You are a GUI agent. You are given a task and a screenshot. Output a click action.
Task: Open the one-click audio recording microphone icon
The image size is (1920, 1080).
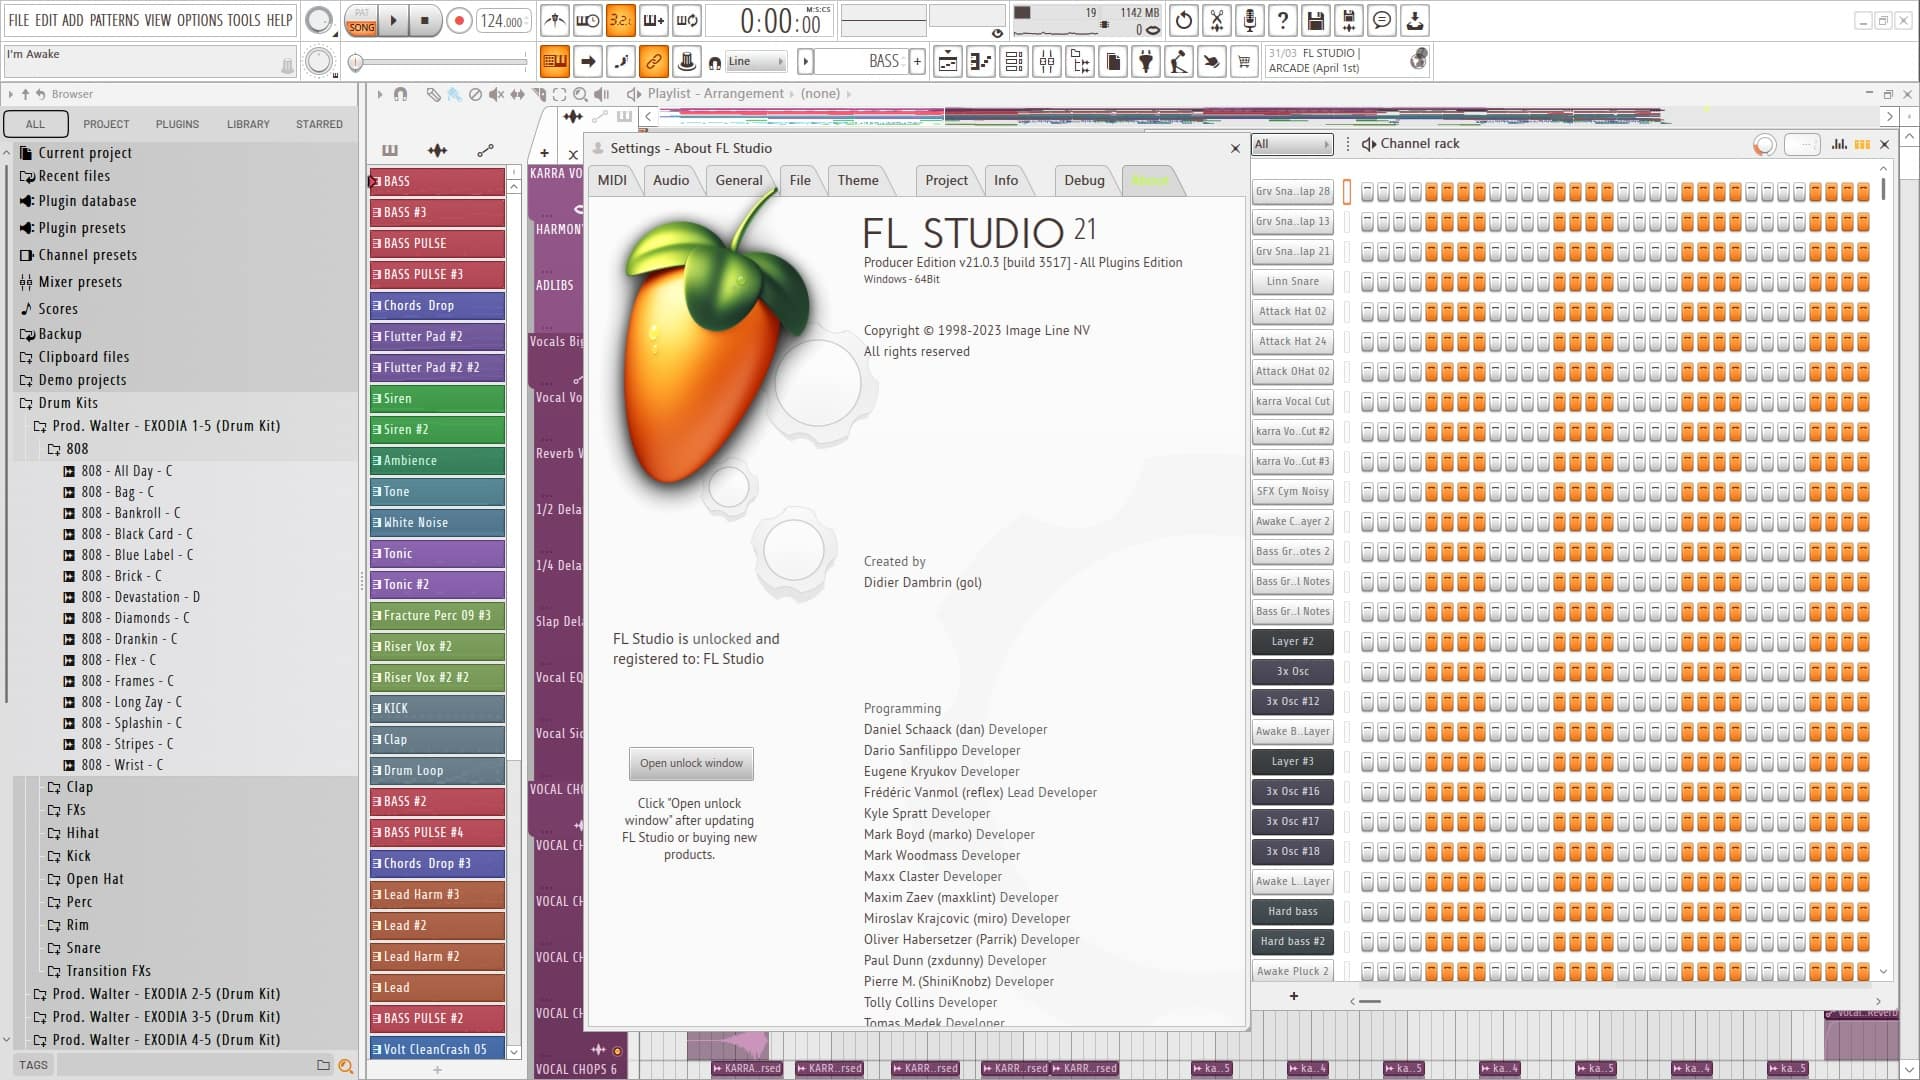pos(1250,20)
